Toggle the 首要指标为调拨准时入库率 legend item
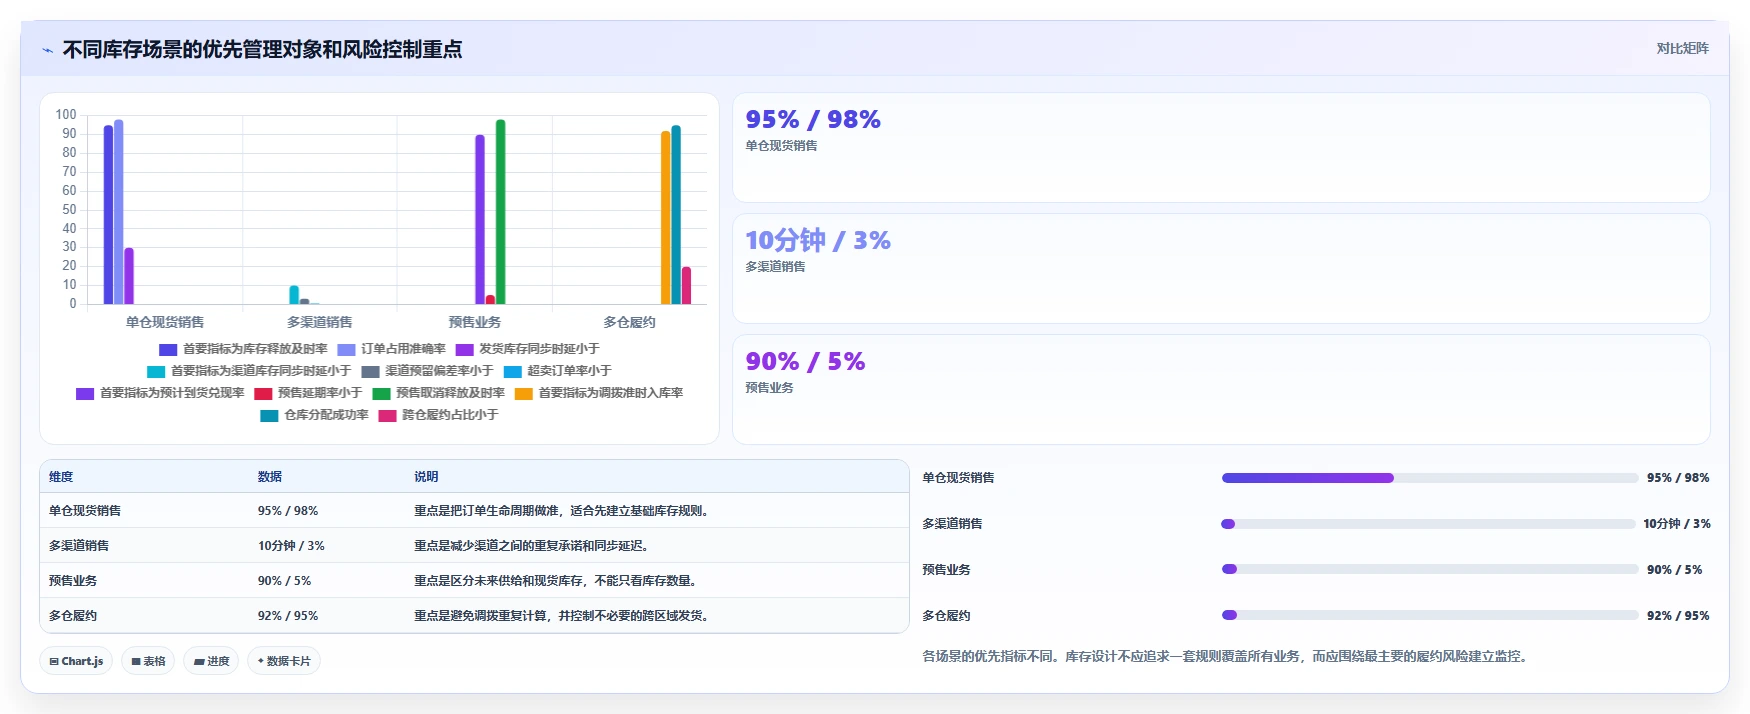This screenshot has height=714, width=1750. (x=598, y=393)
